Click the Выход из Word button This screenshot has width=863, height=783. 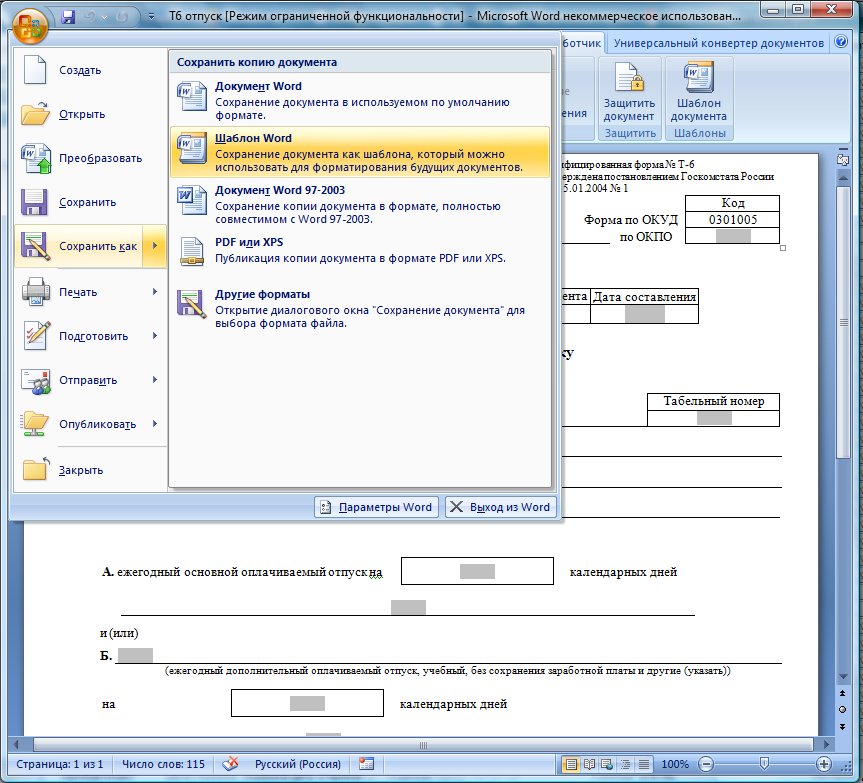pos(500,507)
